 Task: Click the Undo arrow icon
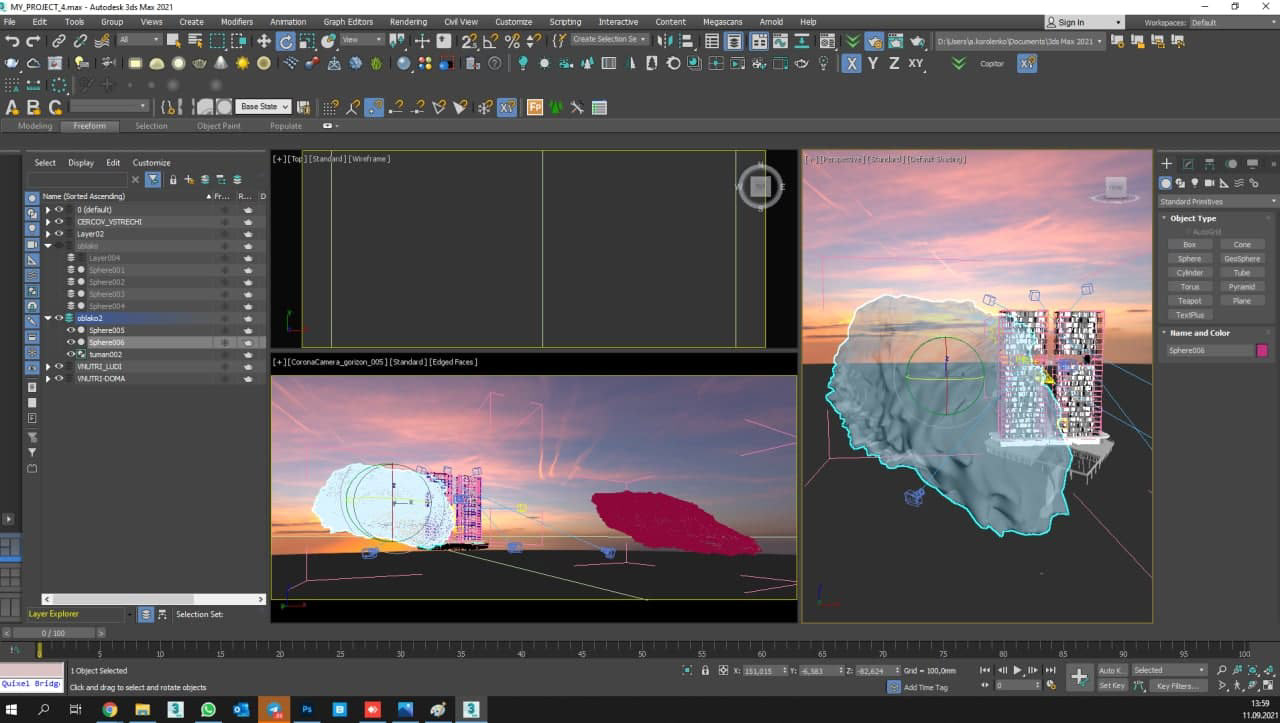pyautogui.click(x=12, y=41)
